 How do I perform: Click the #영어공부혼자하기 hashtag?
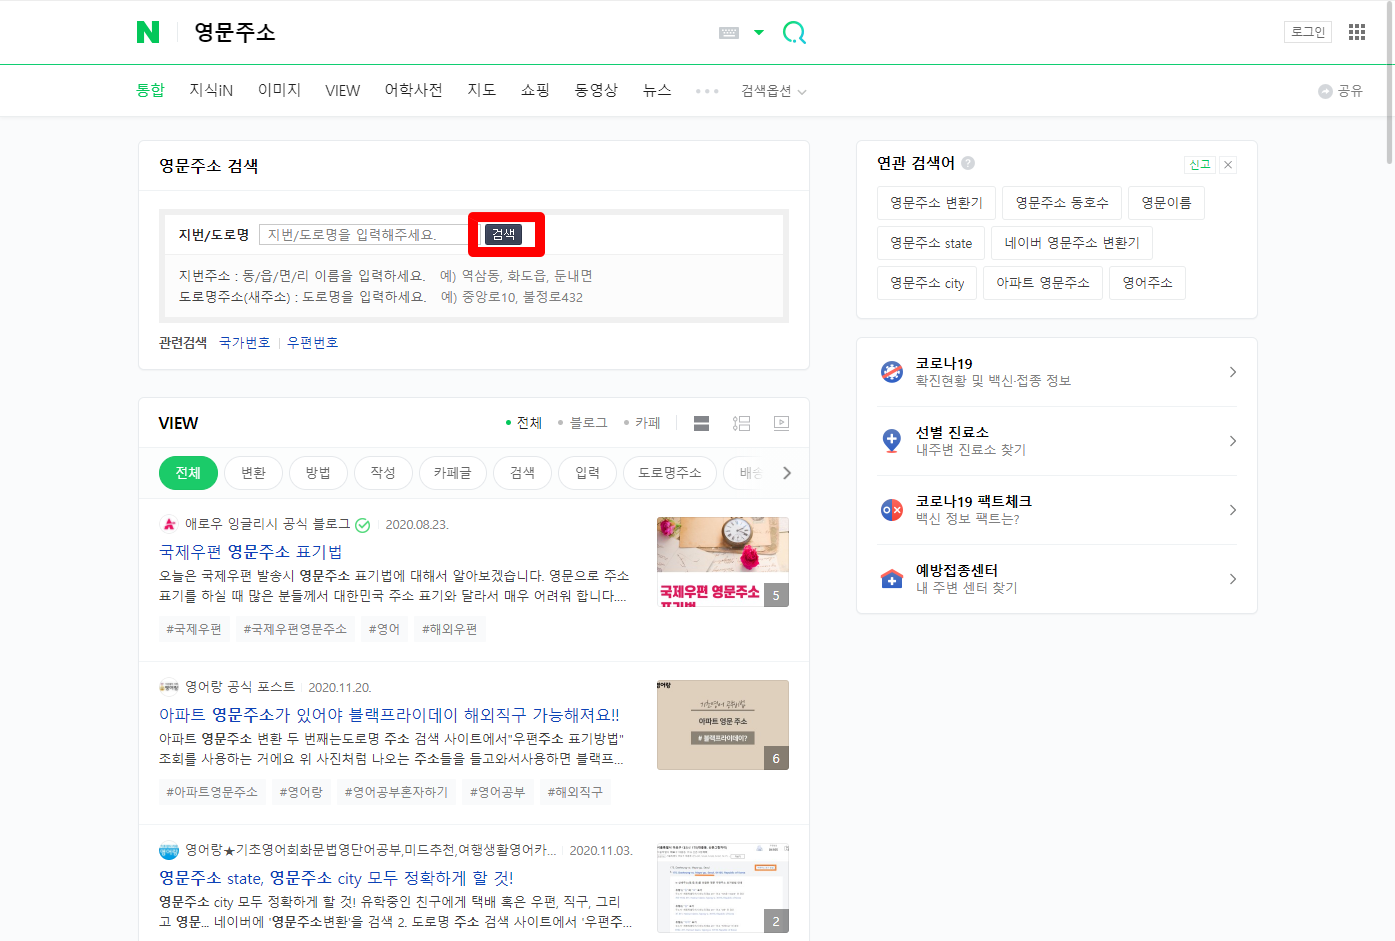point(396,792)
